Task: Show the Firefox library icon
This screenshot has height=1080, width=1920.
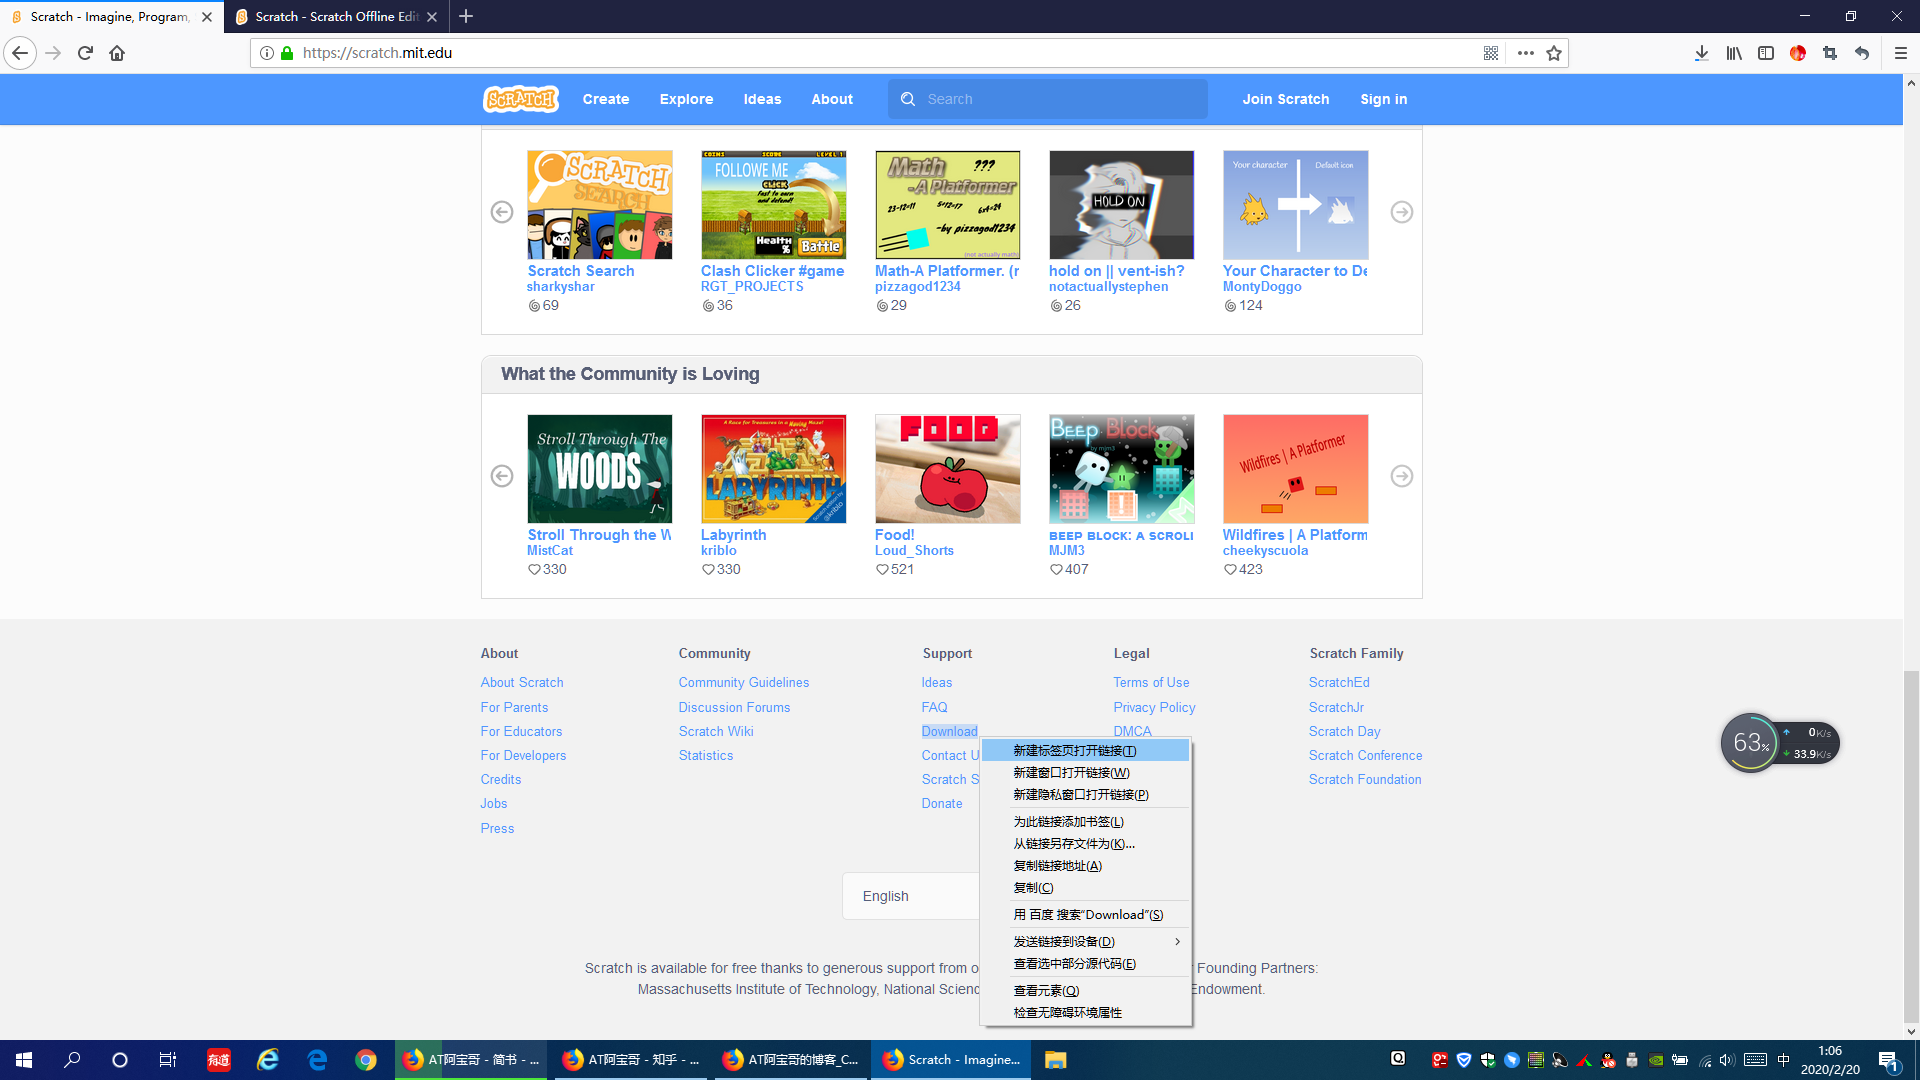Action: 1733,53
